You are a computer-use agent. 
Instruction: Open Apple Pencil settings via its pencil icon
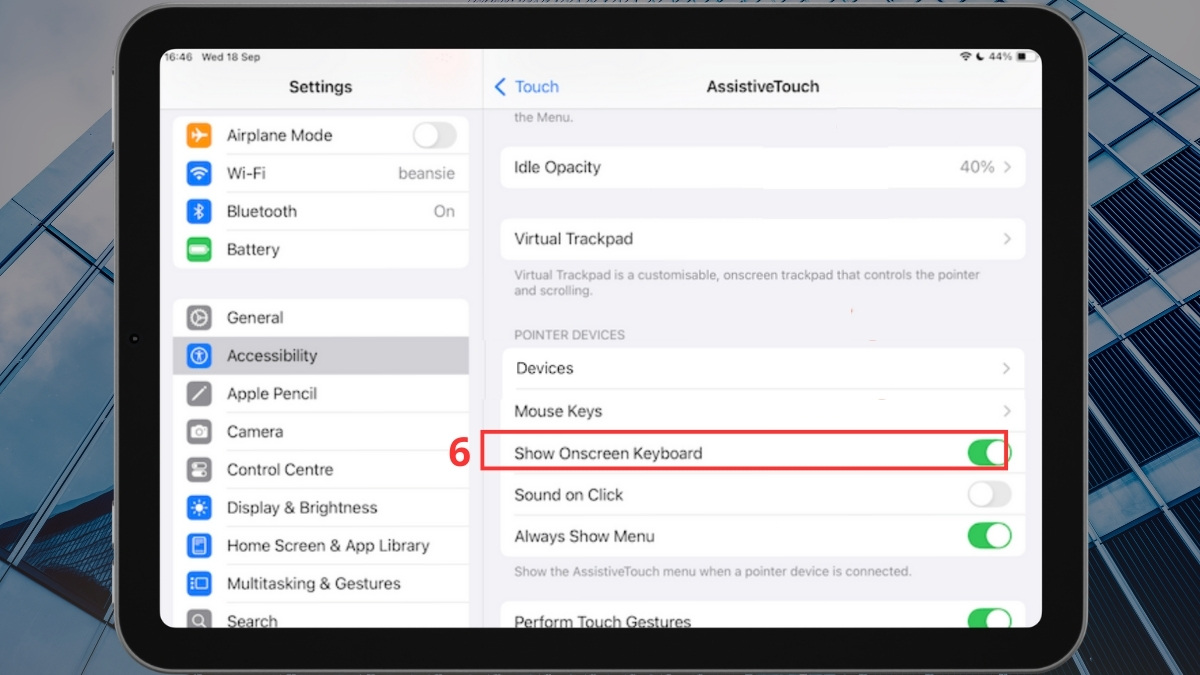pyautogui.click(x=199, y=393)
